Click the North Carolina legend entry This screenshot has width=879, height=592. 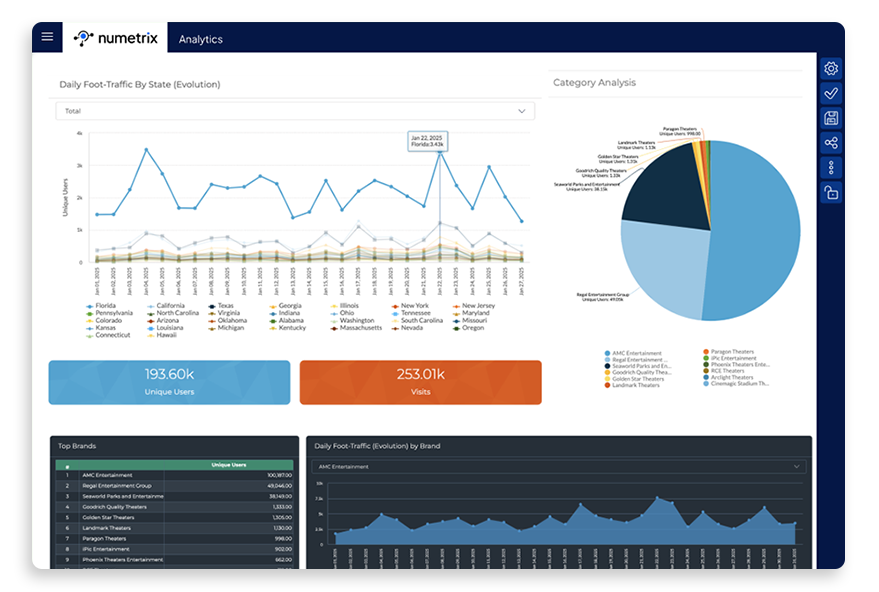click(173, 313)
